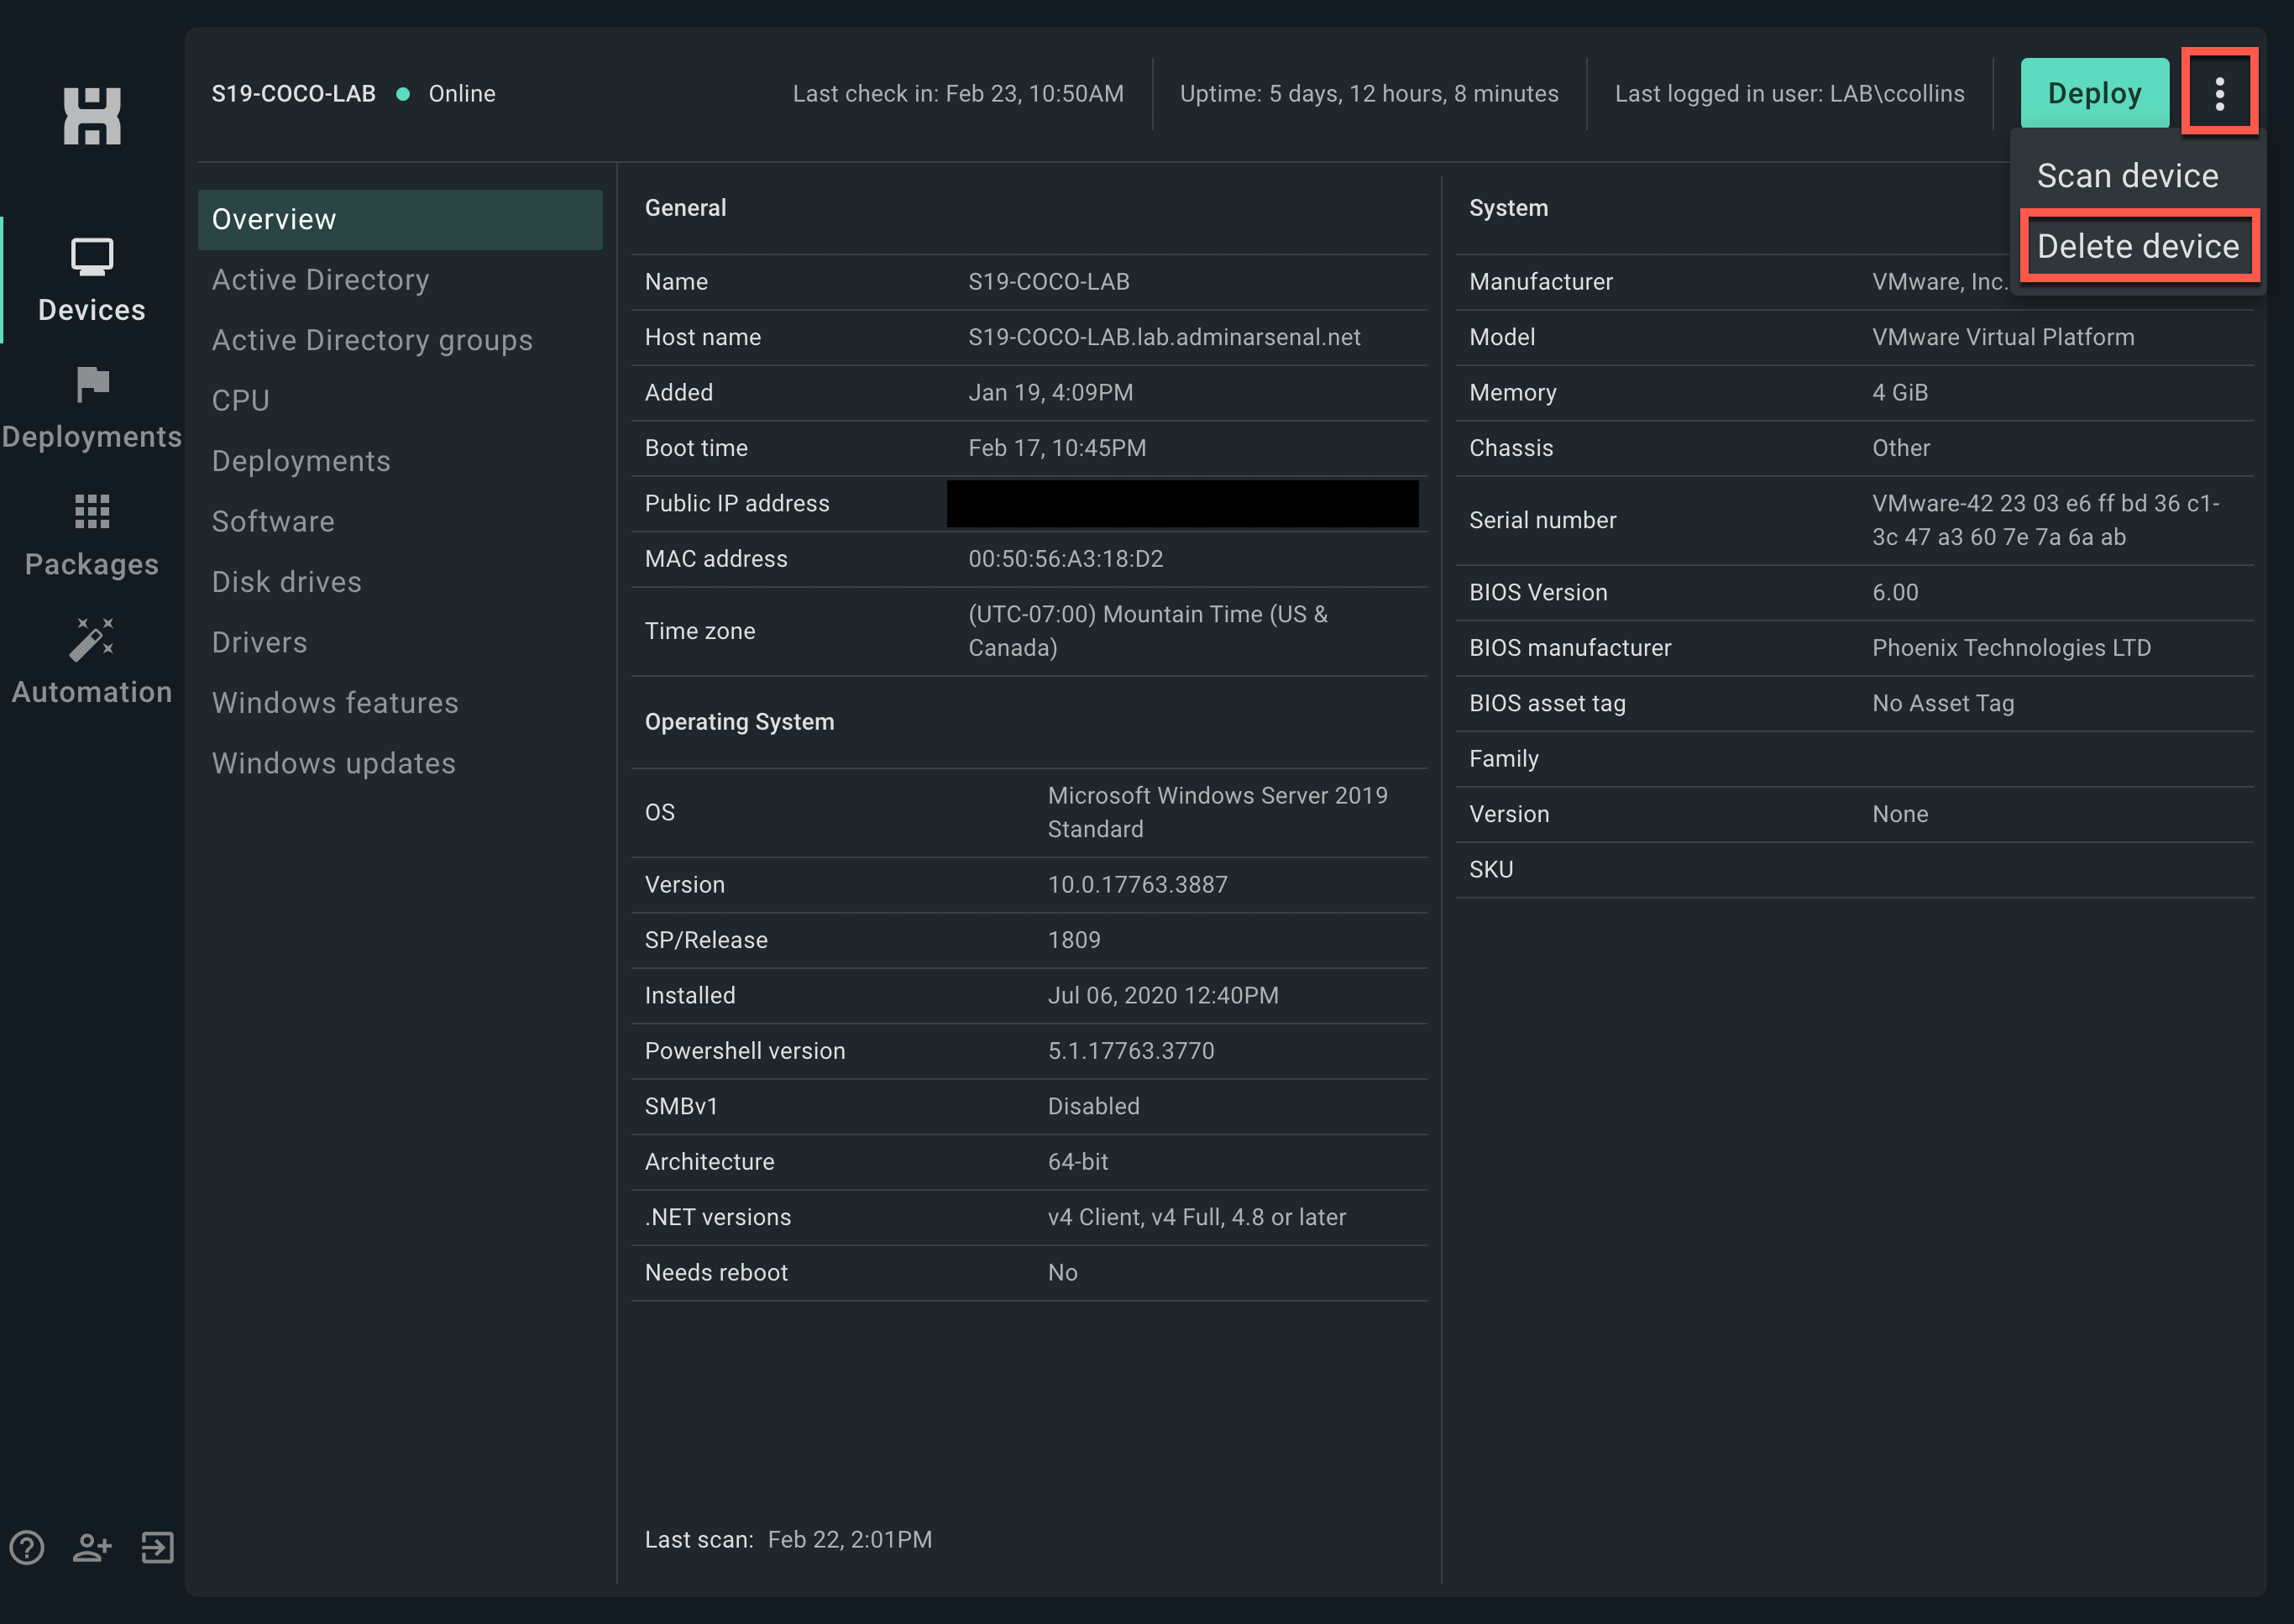Open the three-dot more options menu

(x=2219, y=93)
